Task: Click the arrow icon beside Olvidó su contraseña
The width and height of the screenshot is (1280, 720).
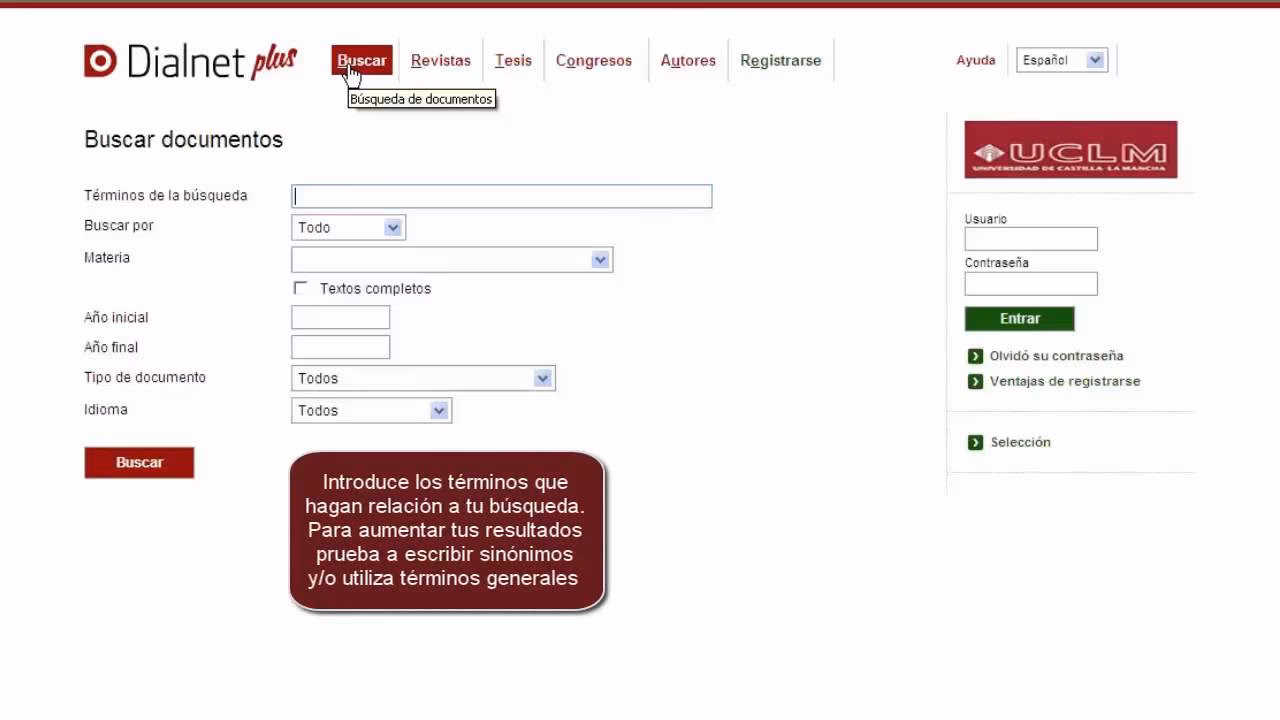Action: click(975, 356)
